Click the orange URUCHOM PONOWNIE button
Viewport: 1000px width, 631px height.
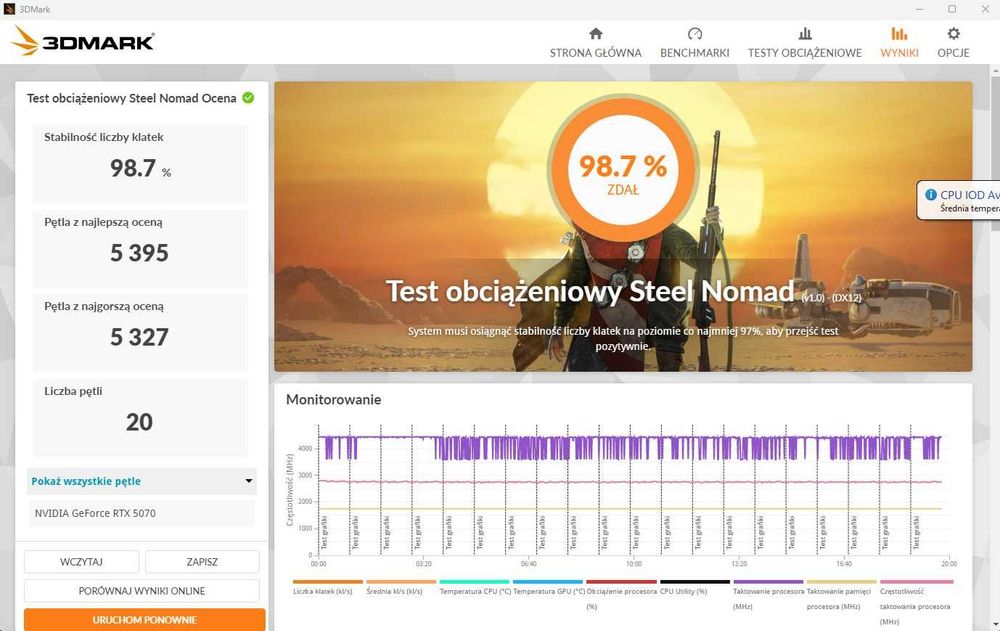click(x=145, y=620)
